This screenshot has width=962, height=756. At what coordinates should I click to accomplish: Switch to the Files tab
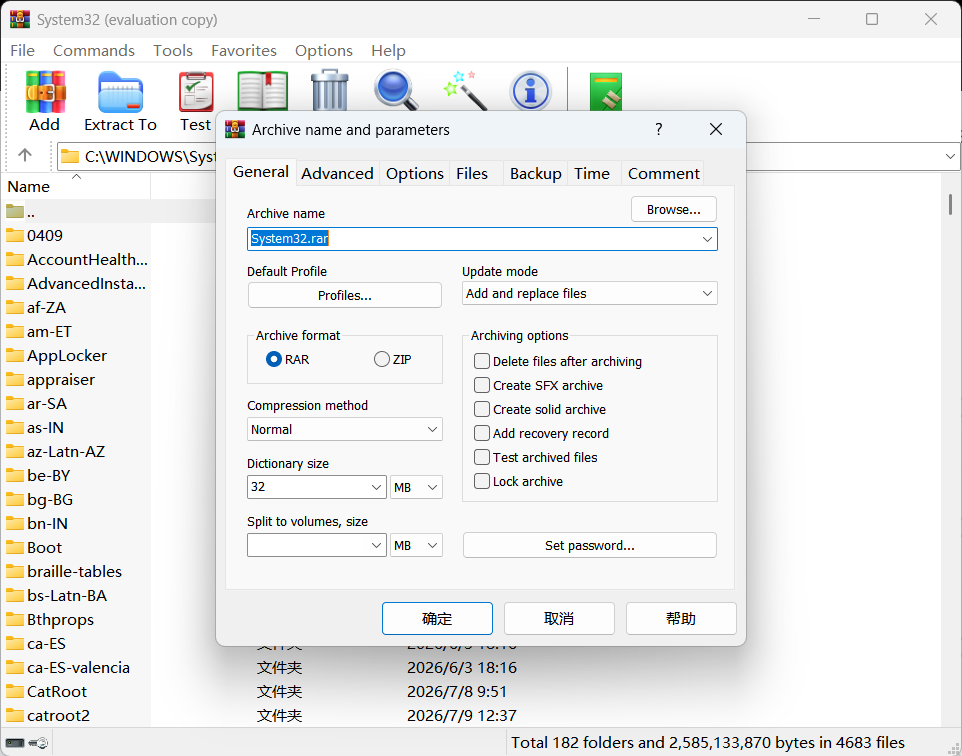tap(472, 174)
